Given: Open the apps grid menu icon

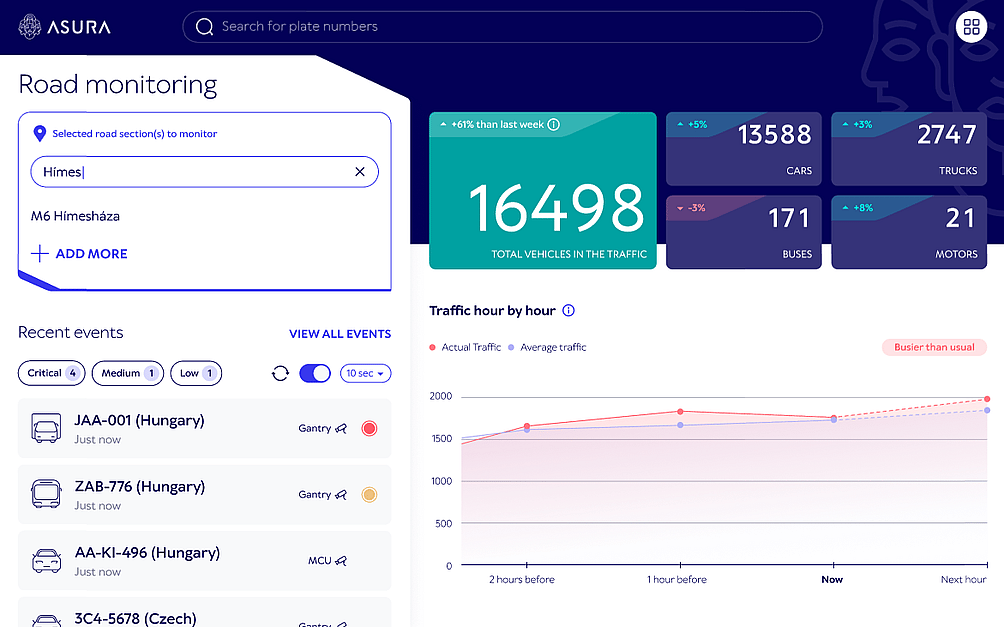Looking at the screenshot, I should click(x=971, y=27).
